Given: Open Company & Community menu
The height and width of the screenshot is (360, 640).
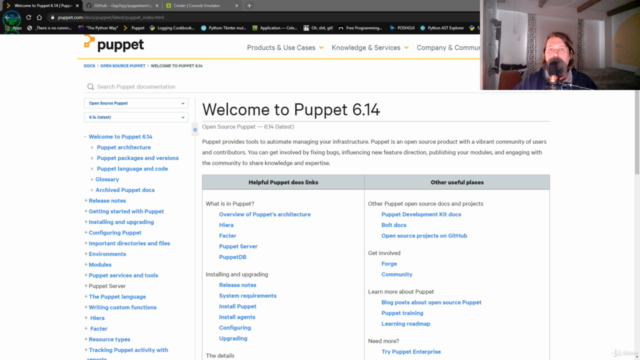Looking at the screenshot, I should [x=448, y=48].
